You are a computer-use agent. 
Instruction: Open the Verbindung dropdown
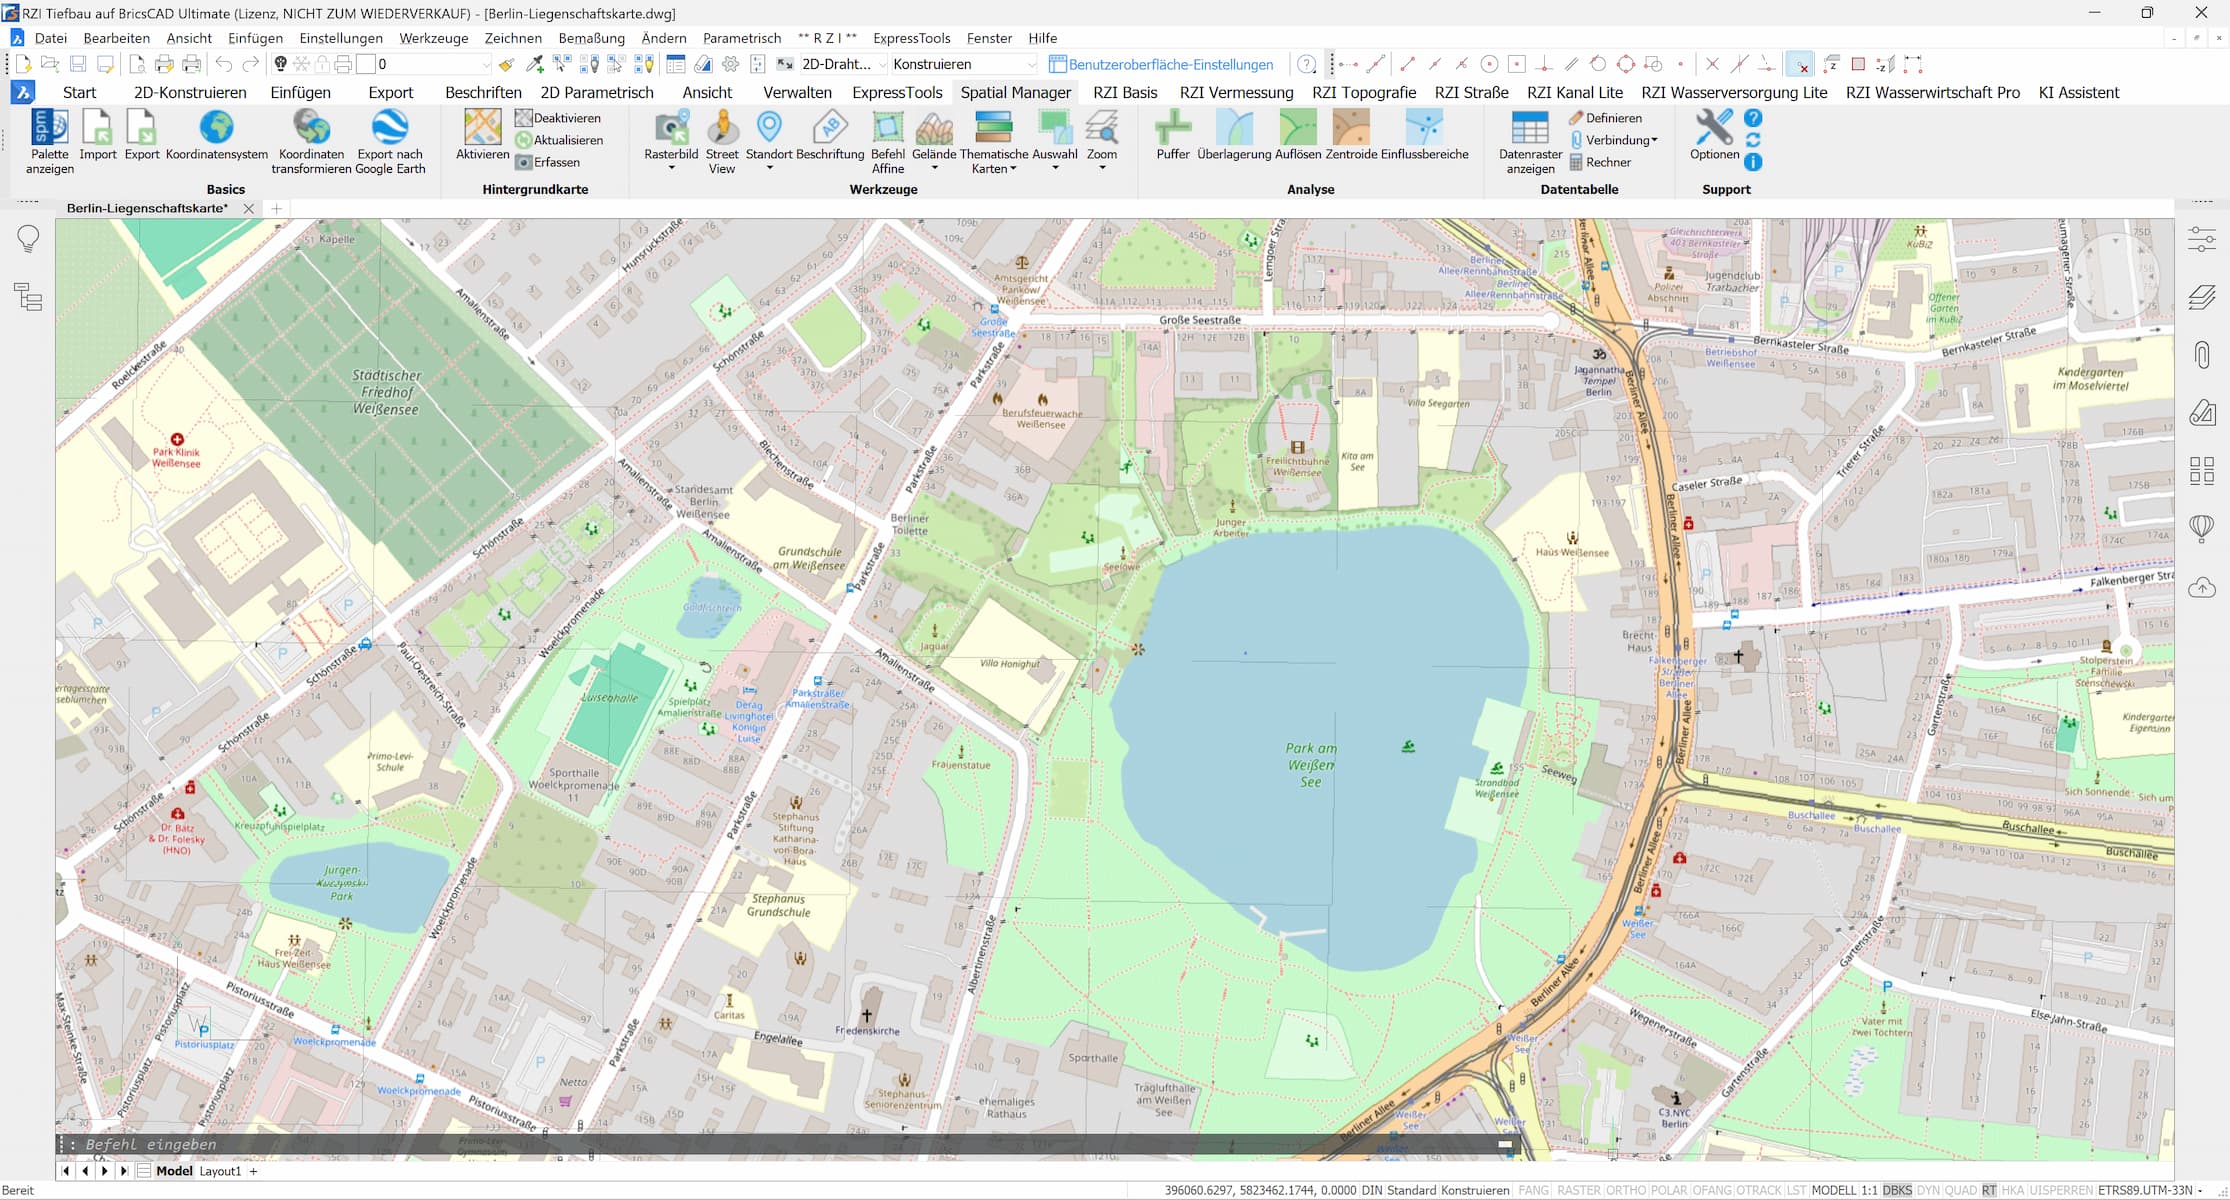(x=1615, y=140)
